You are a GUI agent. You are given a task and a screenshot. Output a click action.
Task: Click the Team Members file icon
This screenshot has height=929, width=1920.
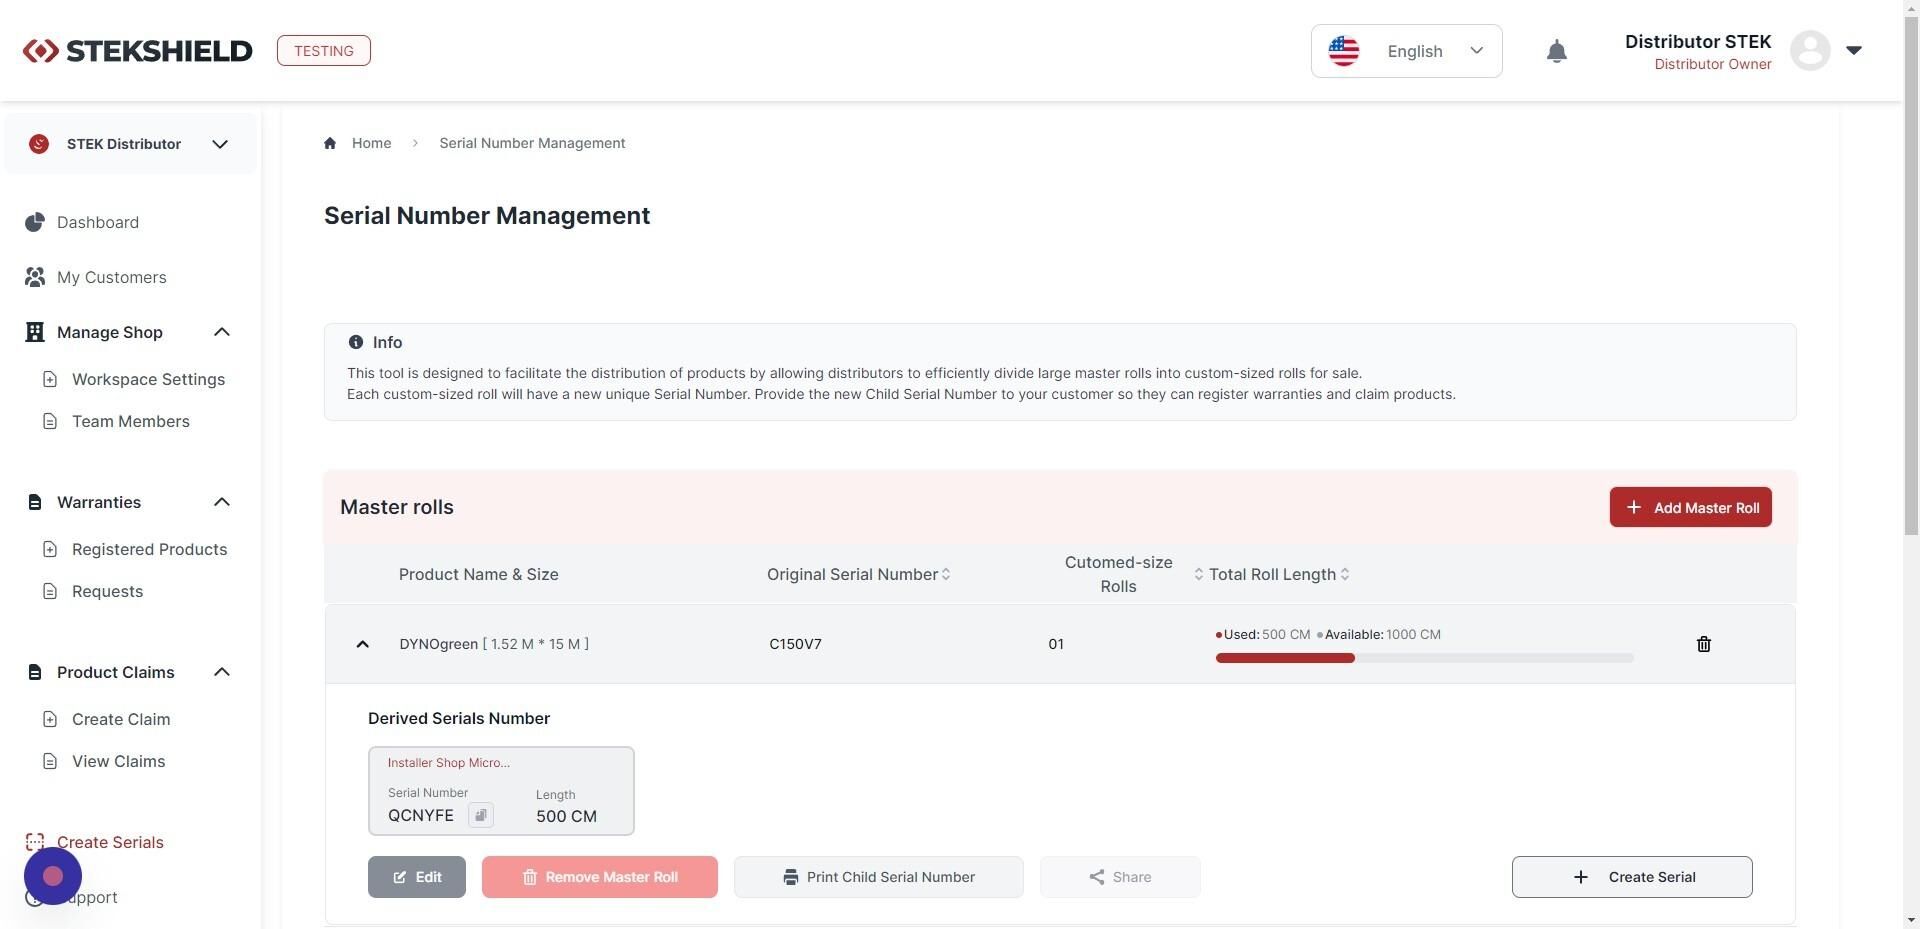tap(50, 421)
